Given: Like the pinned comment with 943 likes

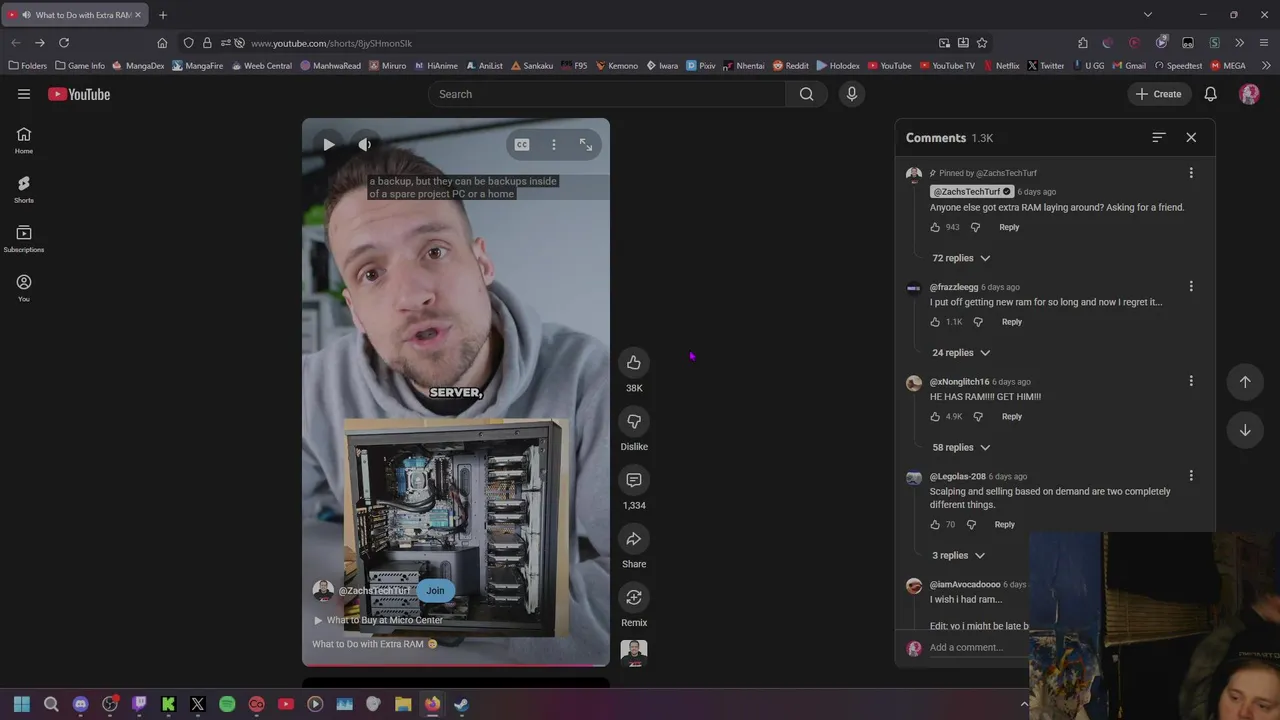Looking at the screenshot, I should 936,227.
